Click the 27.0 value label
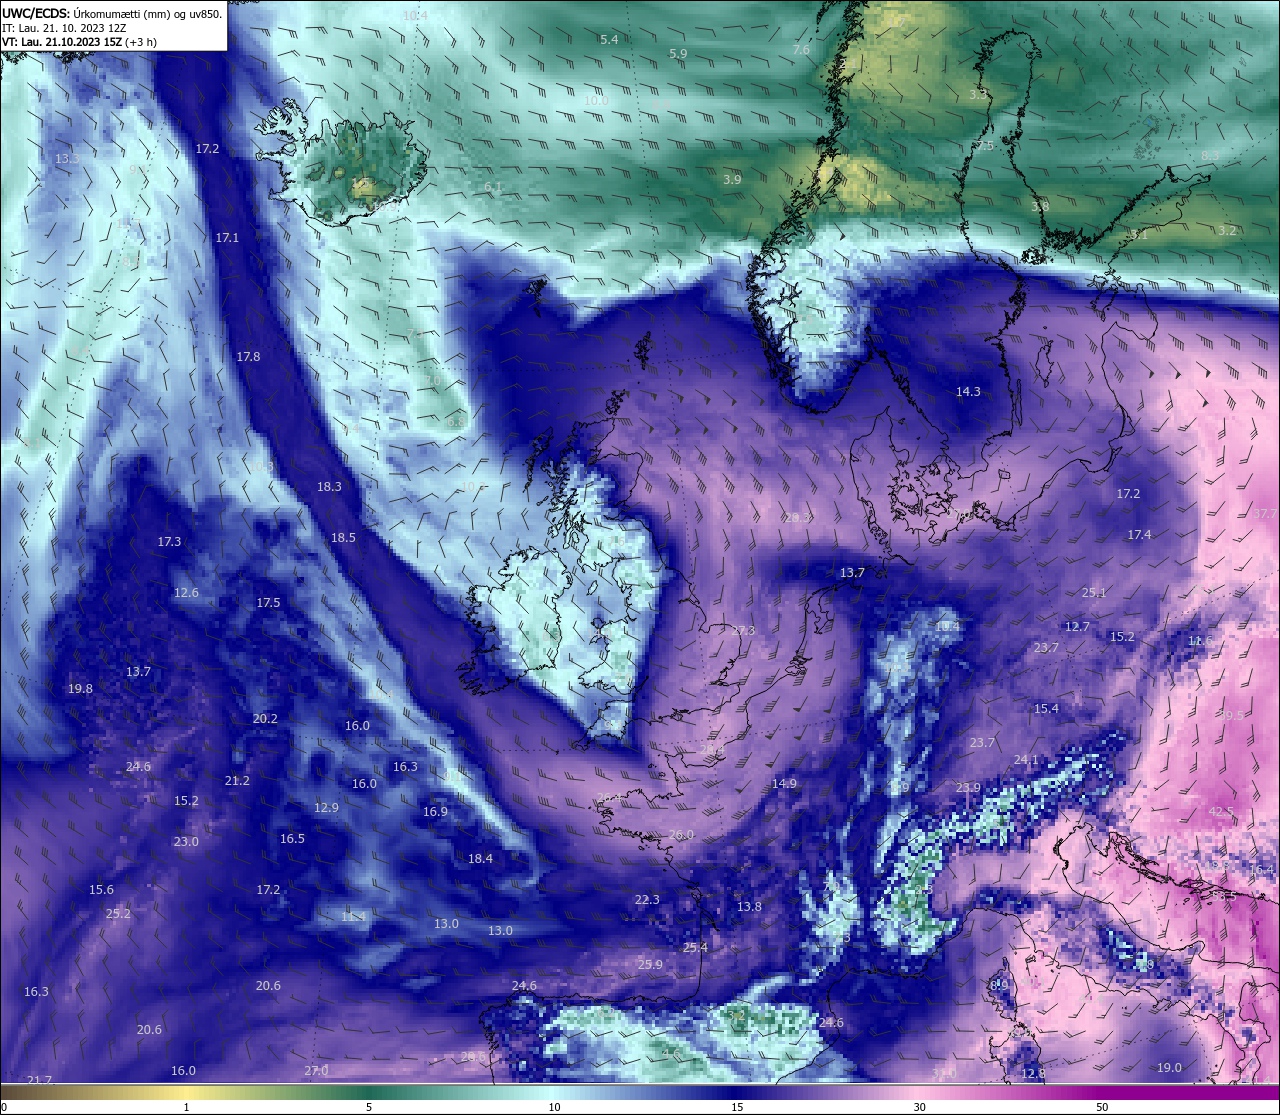Image resolution: width=1280 pixels, height=1115 pixels. (x=316, y=1071)
